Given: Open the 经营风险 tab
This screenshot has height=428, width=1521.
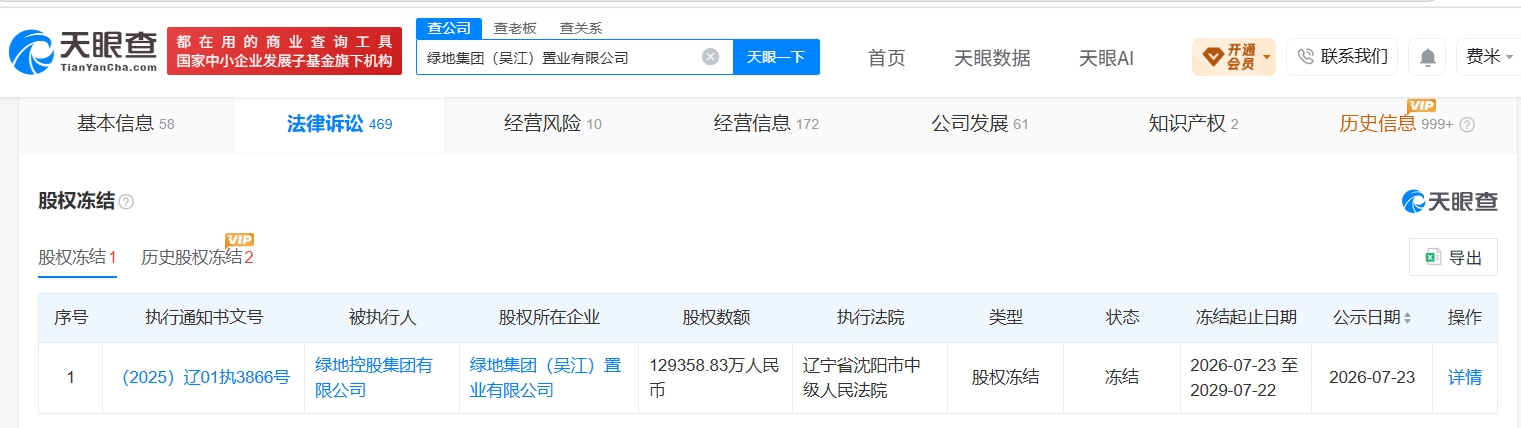Looking at the screenshot, I should 553,125.
